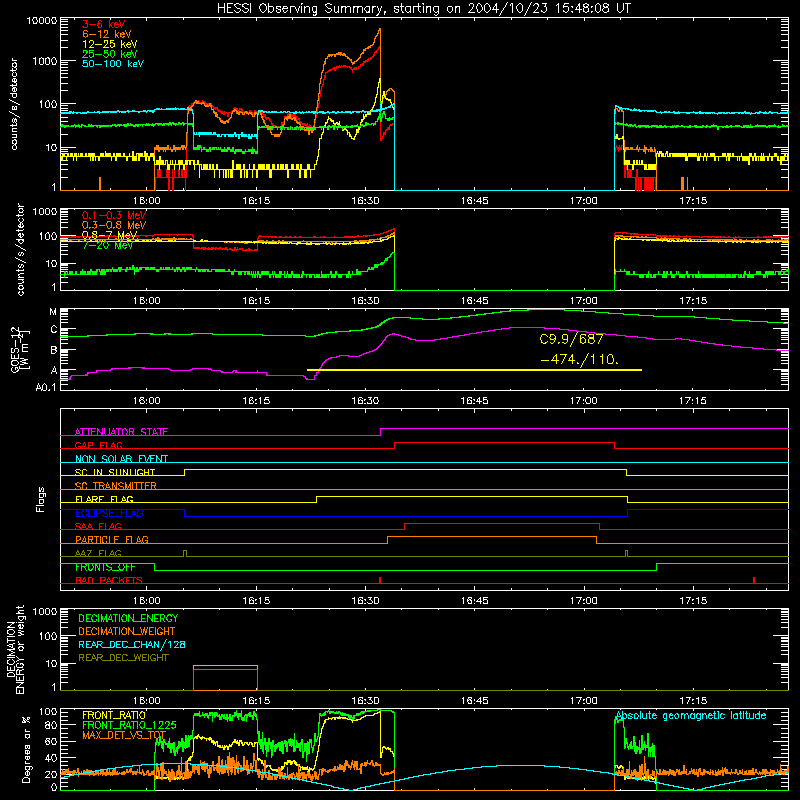Click the -474./110. position annotation
This screenshot has width=800, height=800.
pyautogui.click(x=580, y=359)
